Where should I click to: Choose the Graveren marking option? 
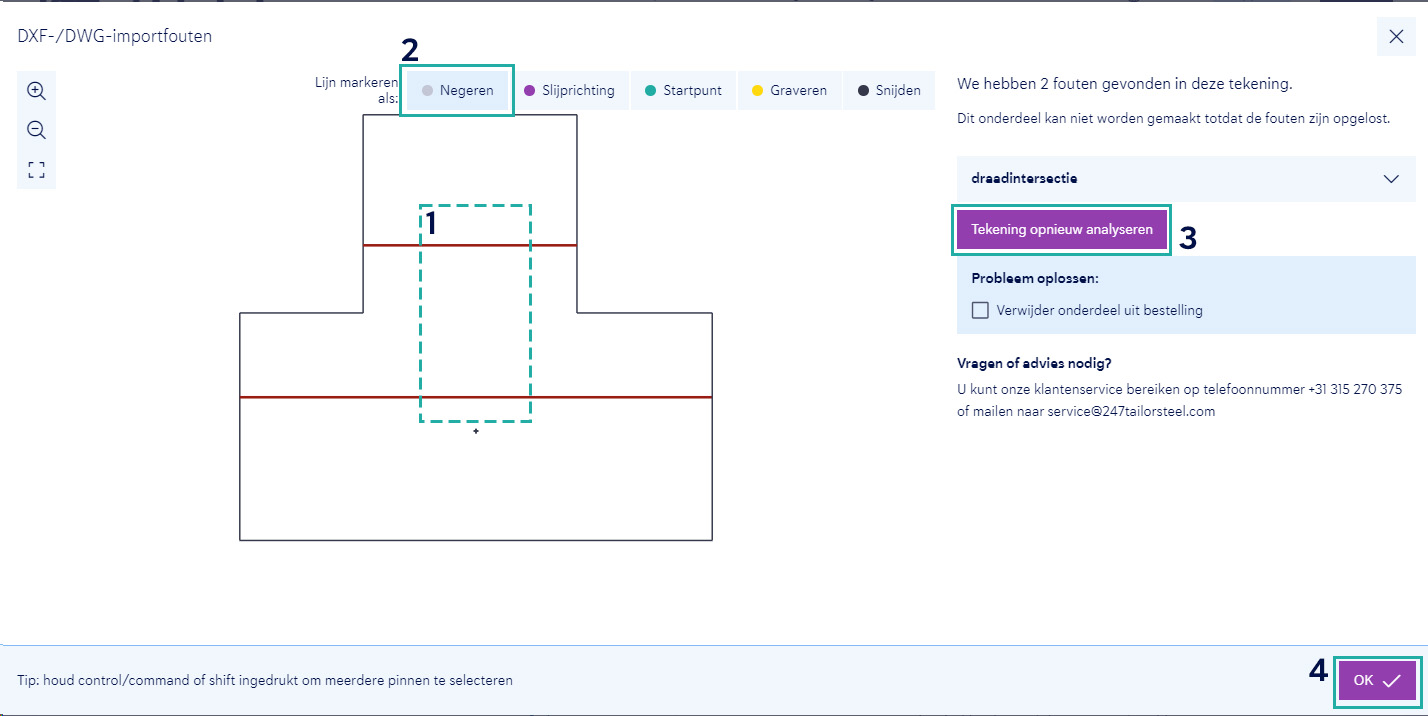point(790,91)
